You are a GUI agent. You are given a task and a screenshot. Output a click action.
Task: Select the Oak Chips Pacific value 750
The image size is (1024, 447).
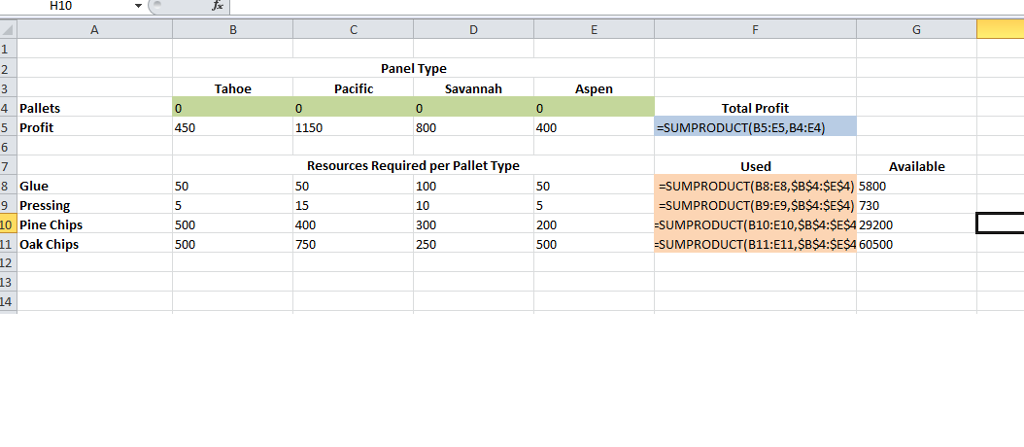353,244
